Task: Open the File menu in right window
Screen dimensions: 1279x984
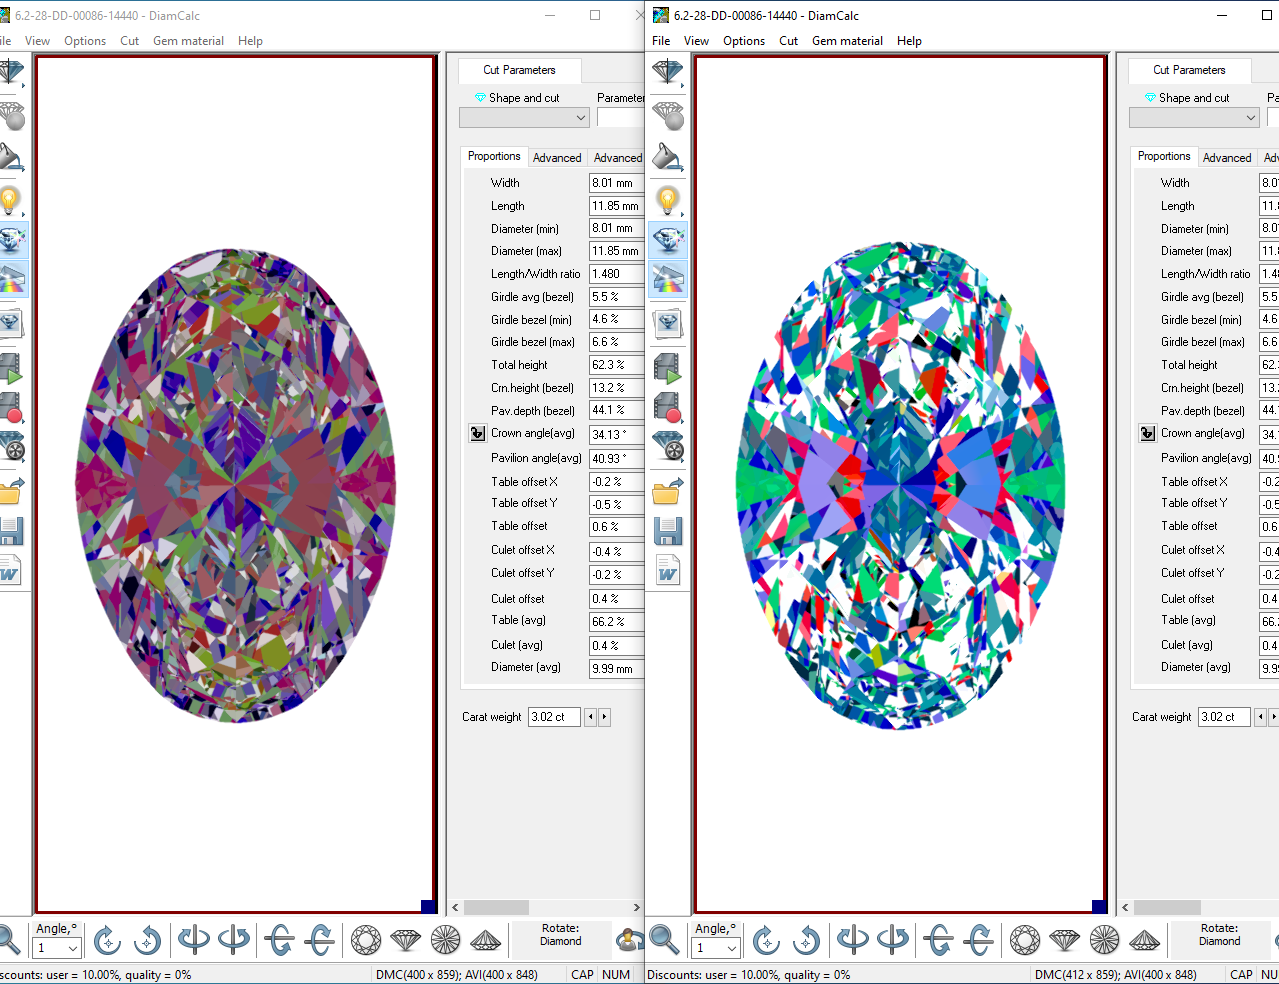Action: [x=661, y=41]
